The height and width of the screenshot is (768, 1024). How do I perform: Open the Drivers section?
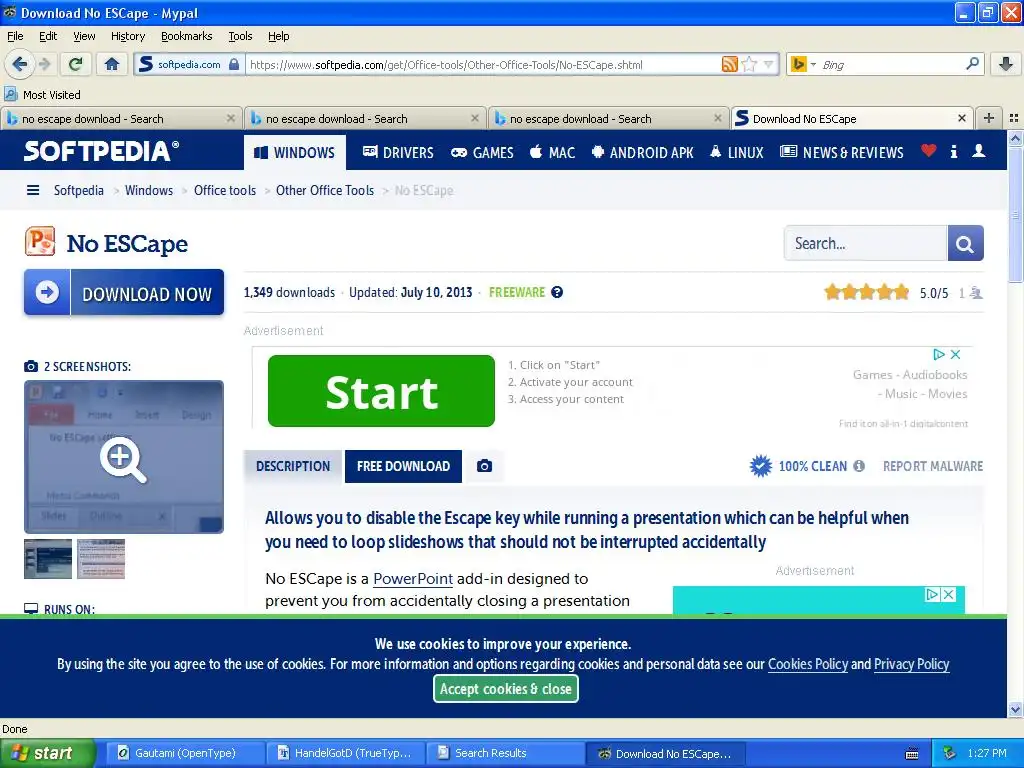coord(398,152)
